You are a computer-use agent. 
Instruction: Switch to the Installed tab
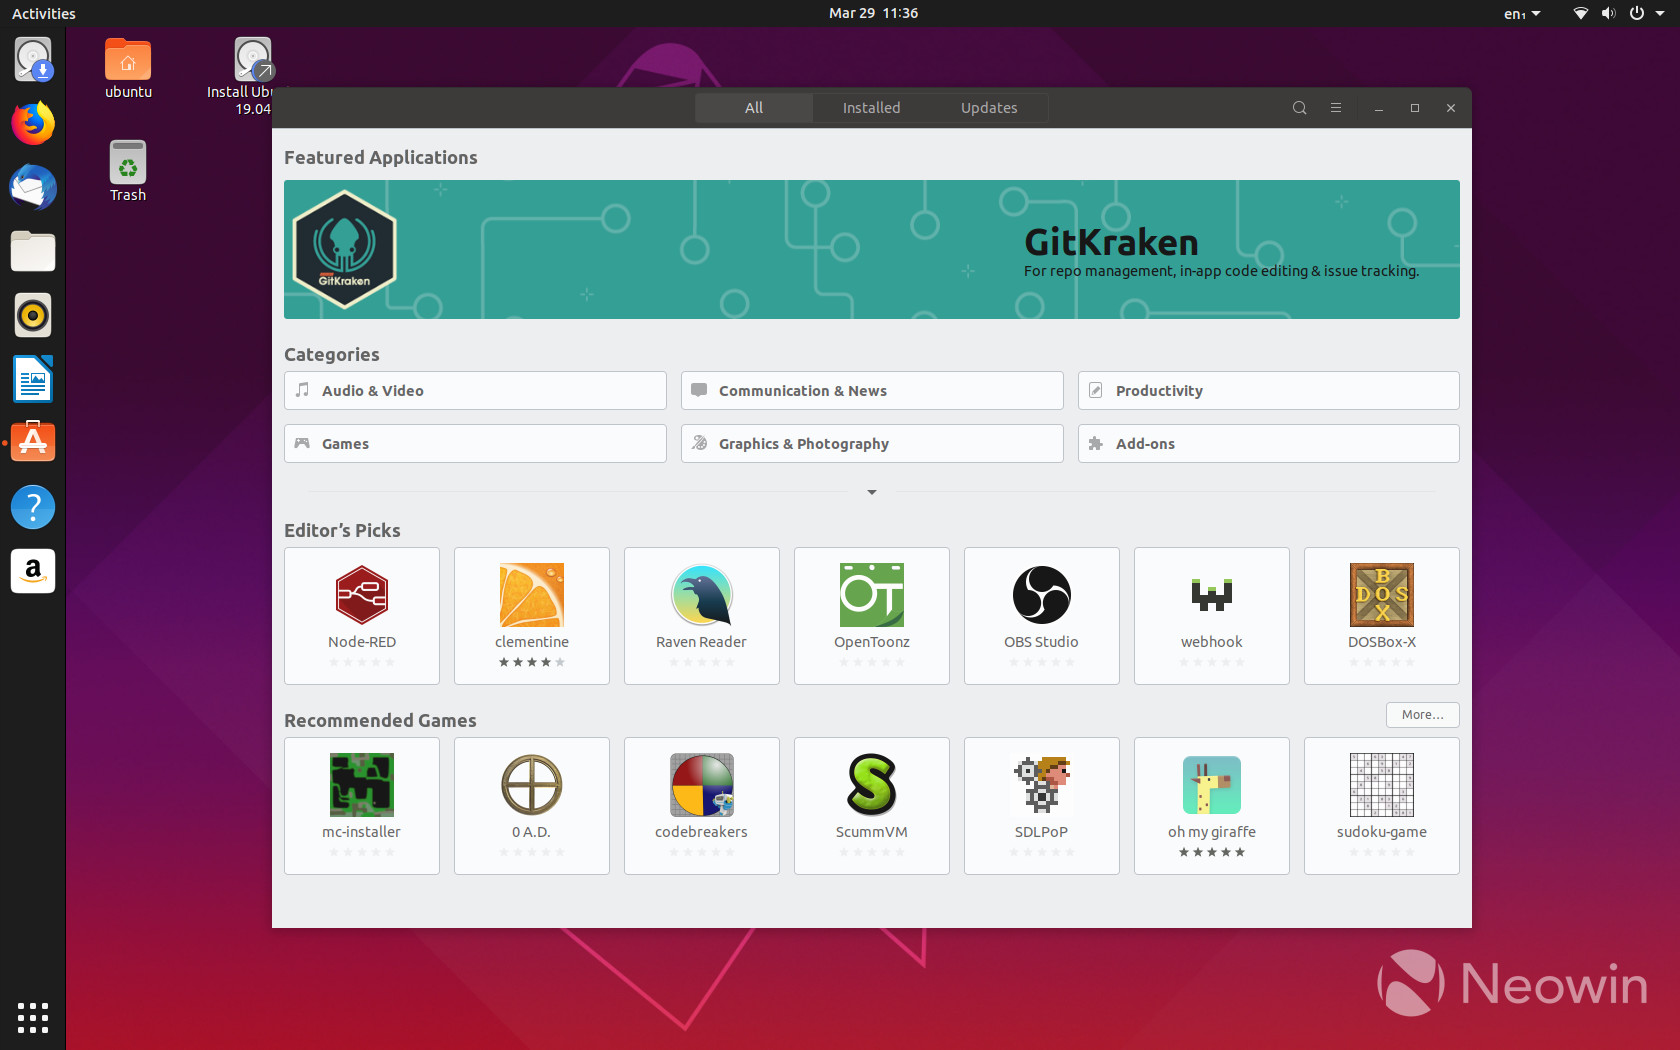[x=871, y=108]
